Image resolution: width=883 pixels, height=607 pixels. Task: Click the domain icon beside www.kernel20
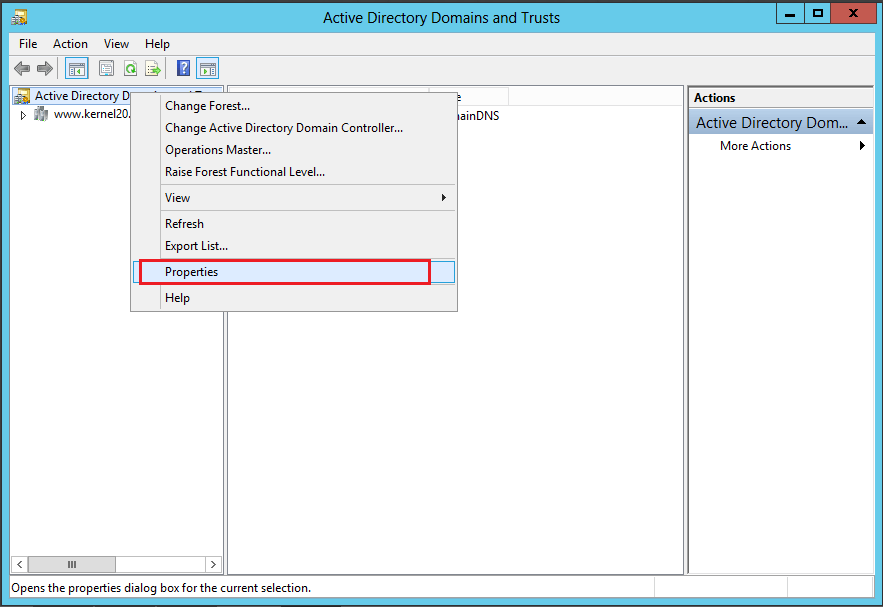[x=41, y=114]
